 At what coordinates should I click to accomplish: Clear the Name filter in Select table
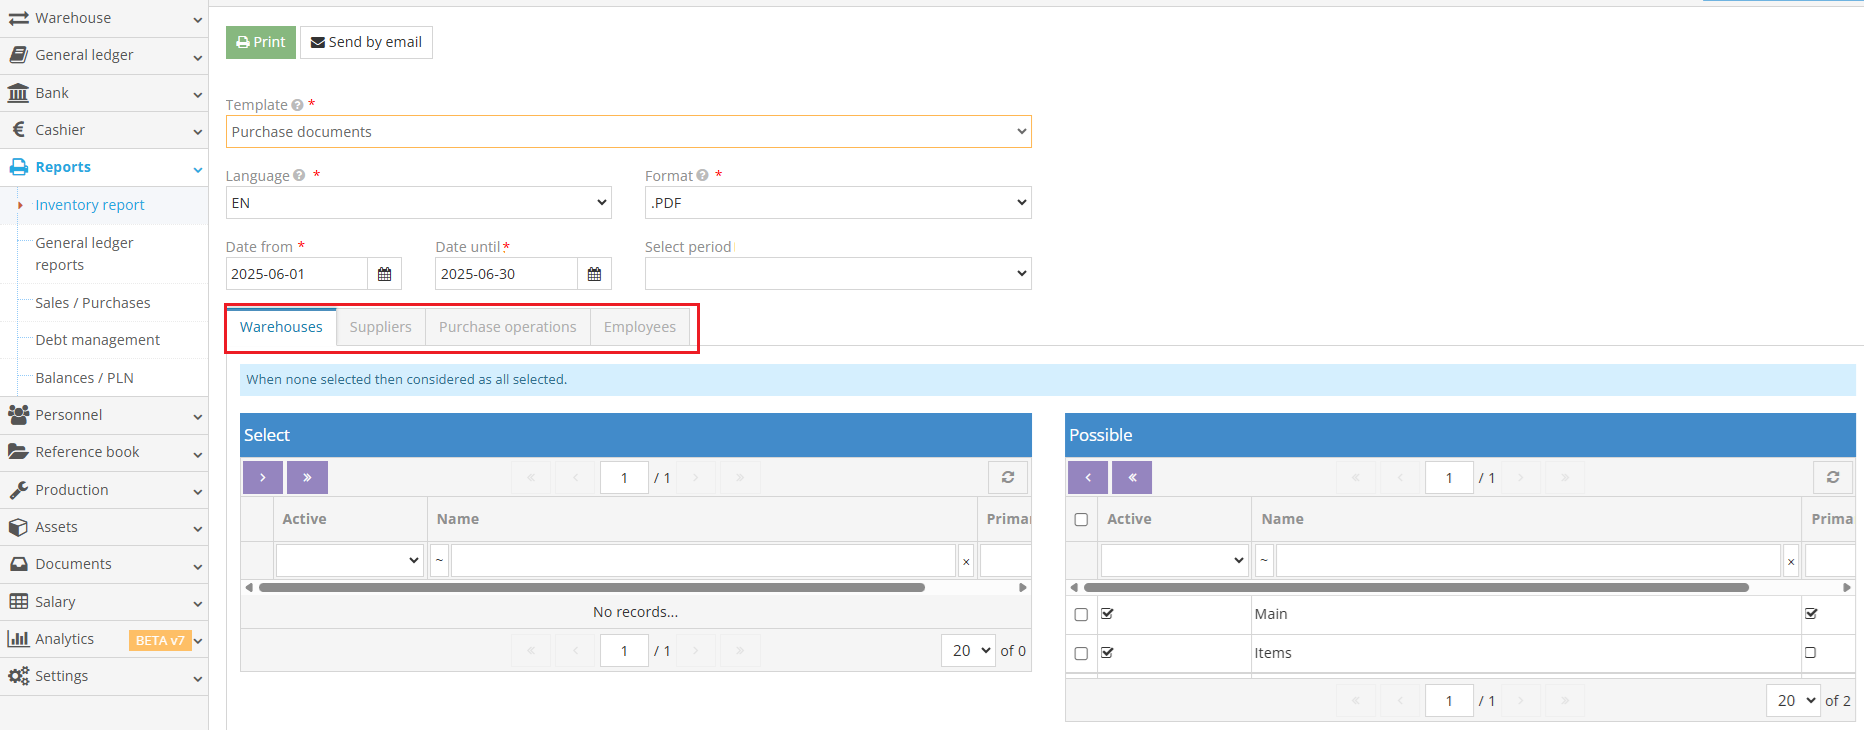pyautogui.click(x=966, y=561)
